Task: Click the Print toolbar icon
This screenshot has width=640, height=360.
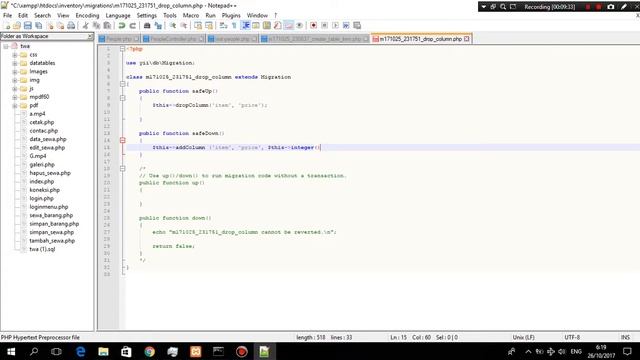Action: 71,26
